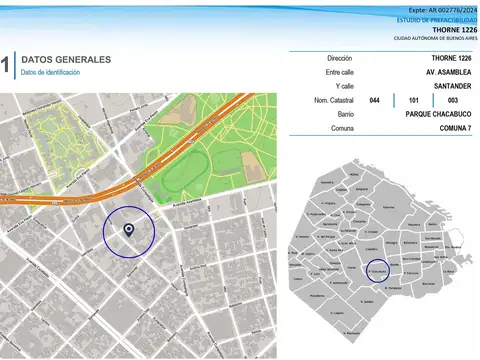Click the 'Comuna' field label

pyautogui.click(x=342, y=128)
